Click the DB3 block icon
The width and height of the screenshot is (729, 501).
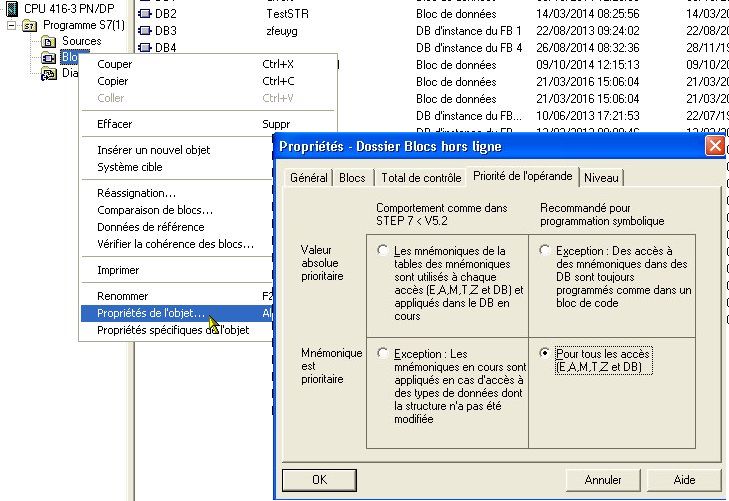(144, 31)
